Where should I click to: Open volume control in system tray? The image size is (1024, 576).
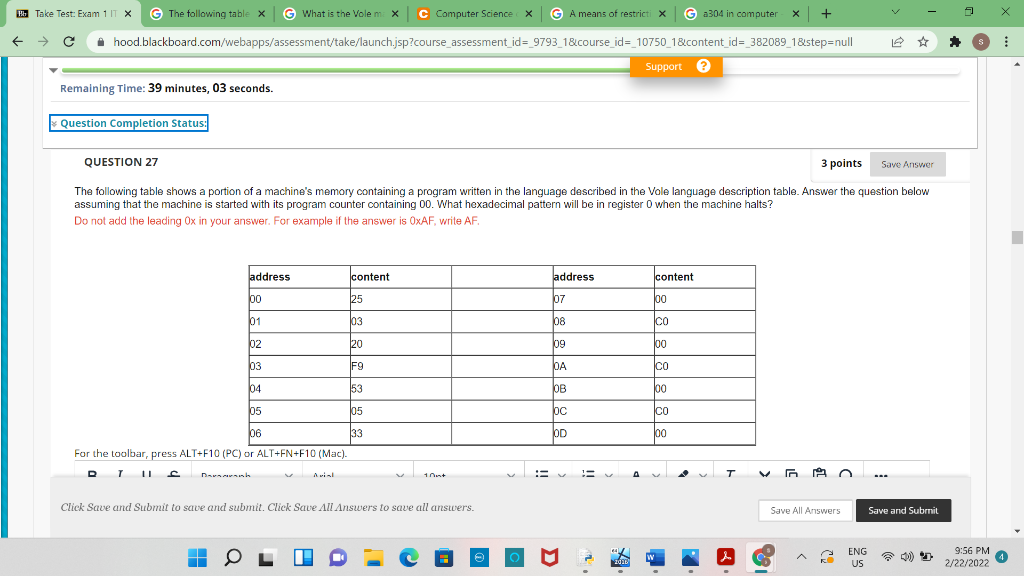pos(906,557)
